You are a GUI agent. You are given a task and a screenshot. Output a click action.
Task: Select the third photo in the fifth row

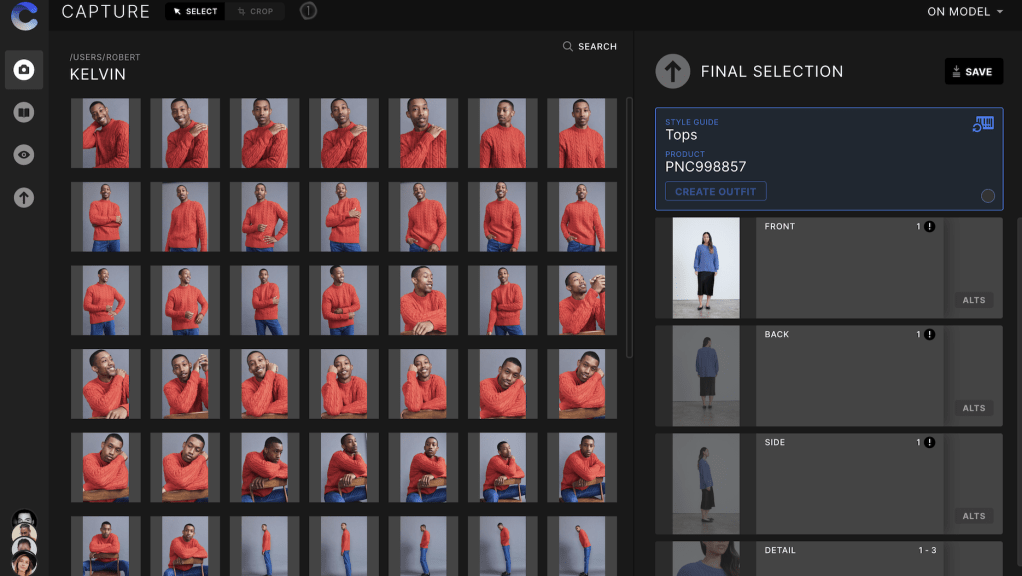264,468
